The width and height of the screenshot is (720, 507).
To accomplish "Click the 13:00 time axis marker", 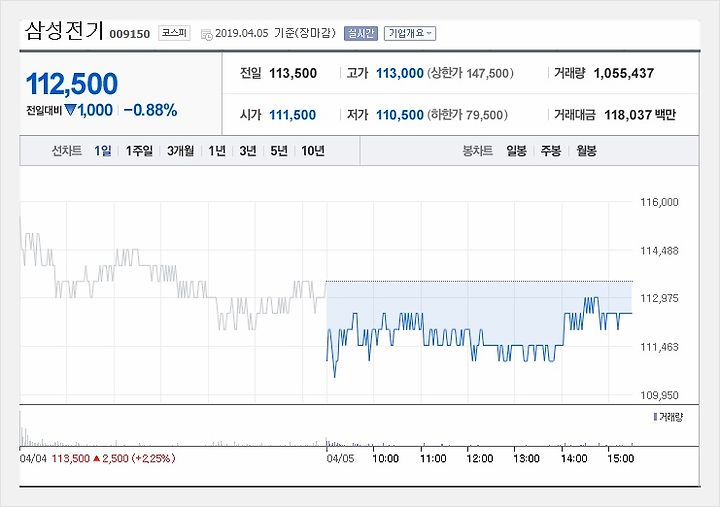I will coord(527,458).
